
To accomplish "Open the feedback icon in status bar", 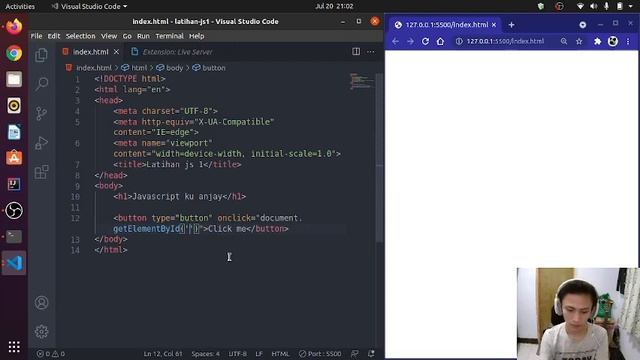I will click(x=355, y=353).
